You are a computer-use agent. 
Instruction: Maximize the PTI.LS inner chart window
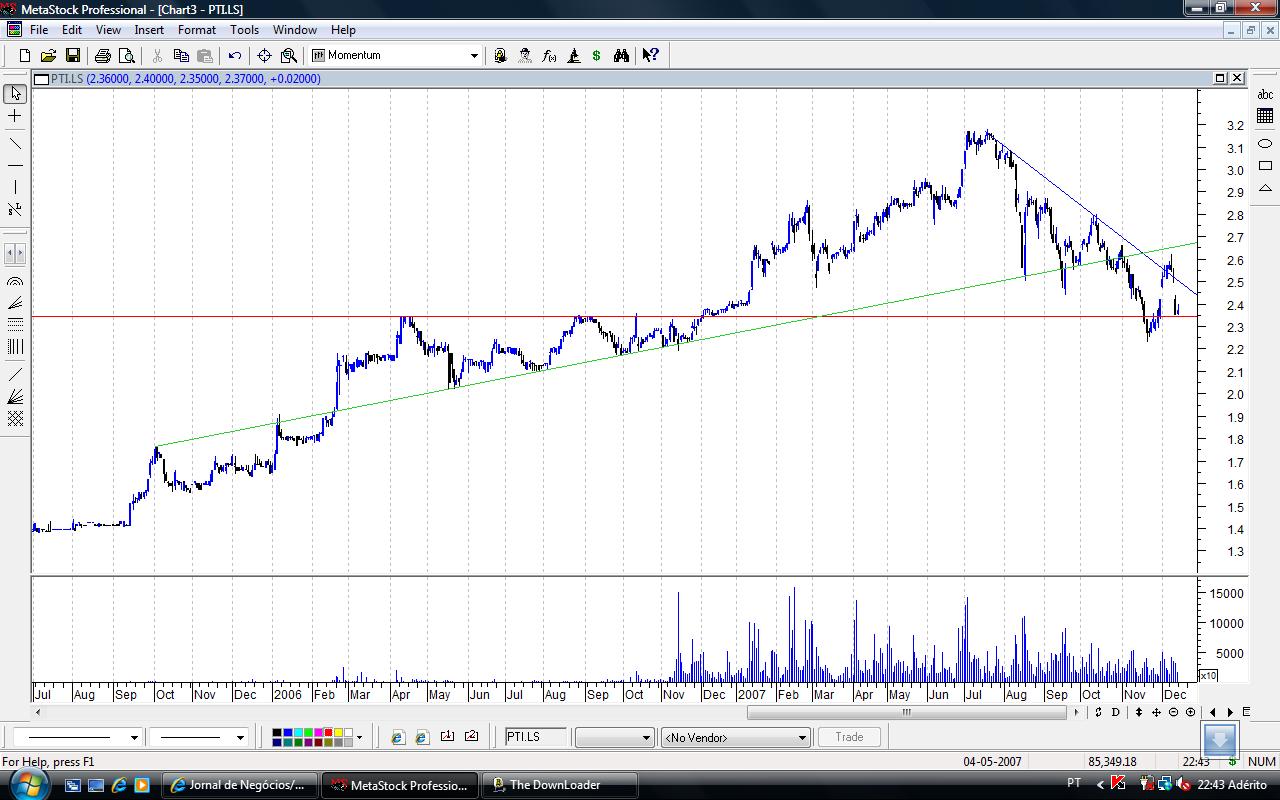[1221, 78]
